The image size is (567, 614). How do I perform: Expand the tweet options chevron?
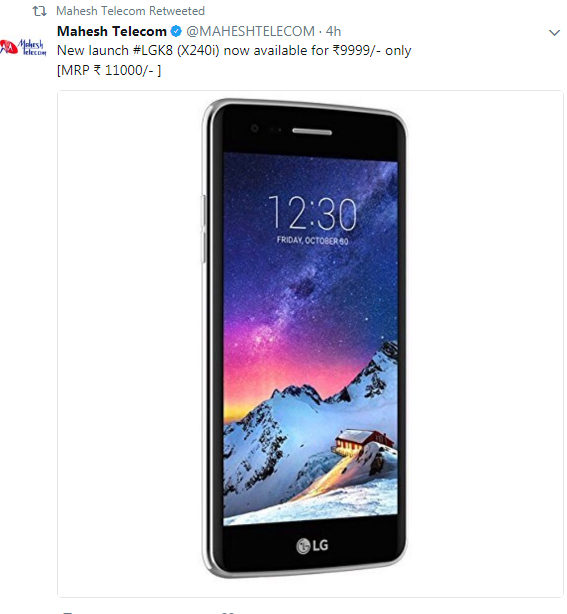pyautogui.click(x=554, y=33)
